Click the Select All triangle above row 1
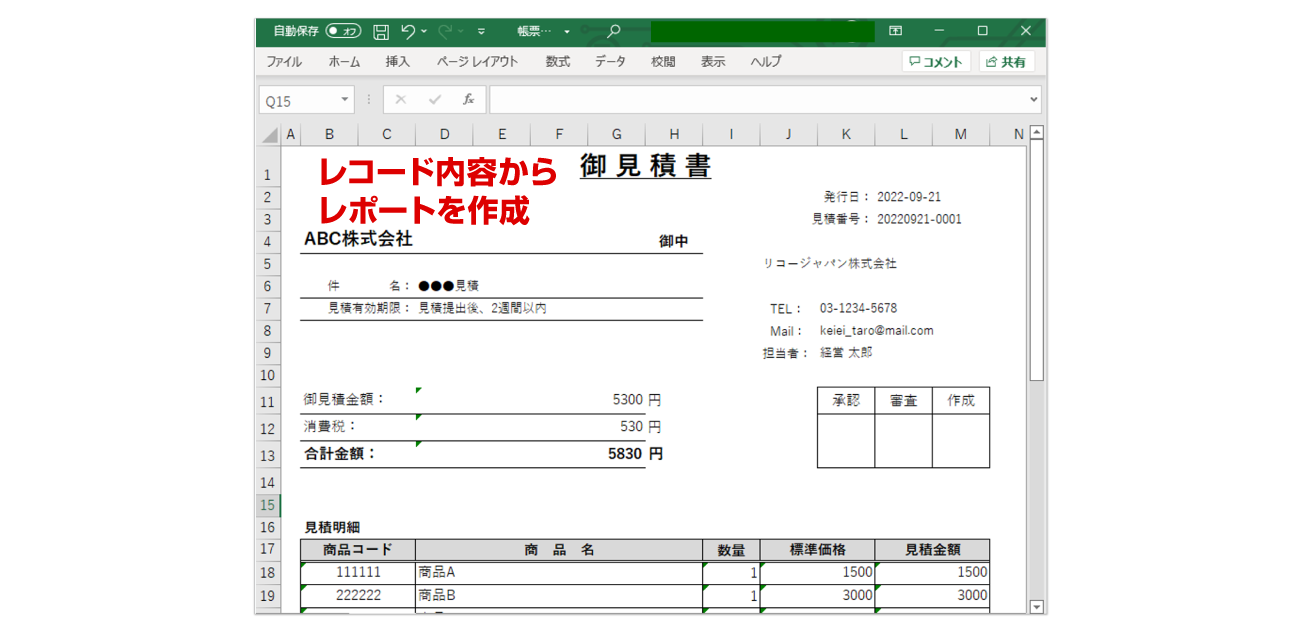 pos(268,133)
